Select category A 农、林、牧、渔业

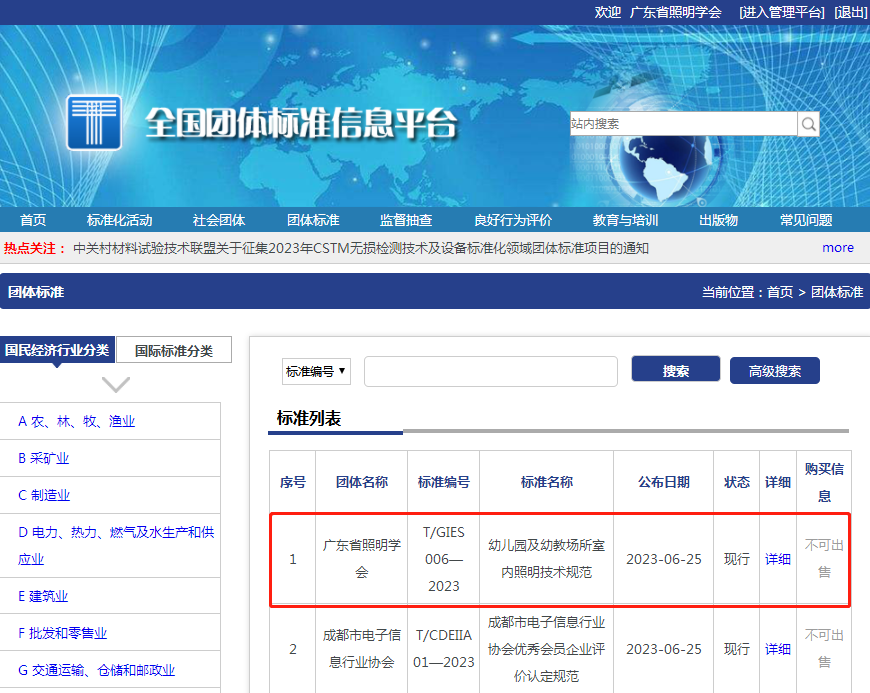77,421
